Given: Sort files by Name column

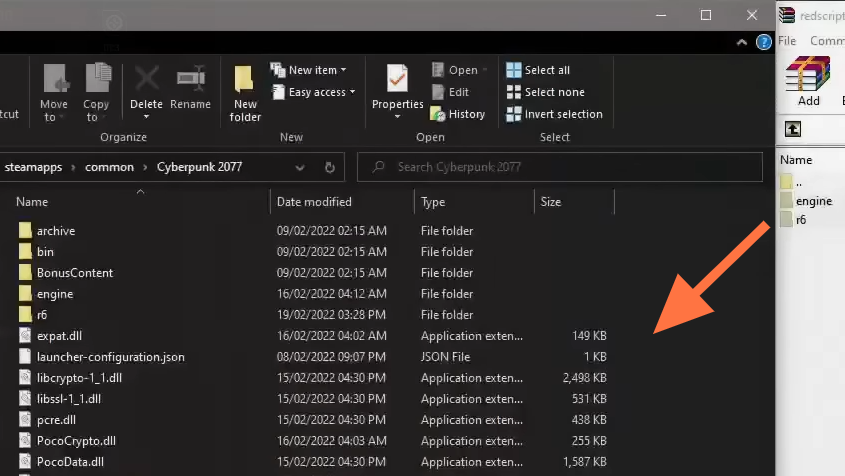Looking at the screenshot, I should pyautogui.click(x=32, y=202).
